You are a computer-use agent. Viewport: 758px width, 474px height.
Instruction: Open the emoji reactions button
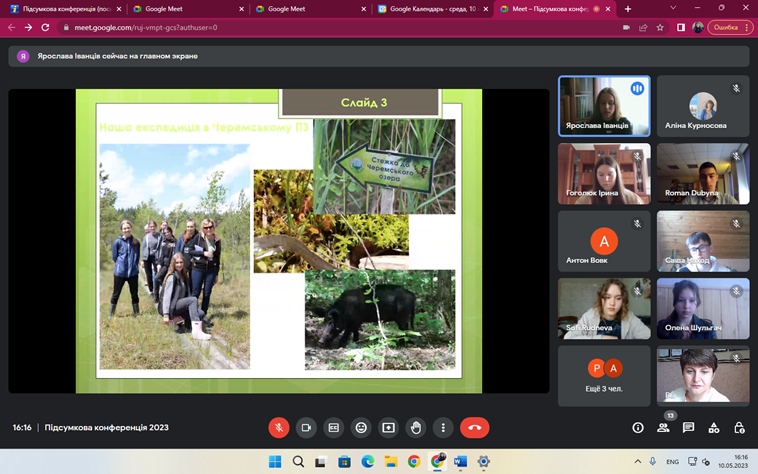pyautogui.click(x=361, y=428)
